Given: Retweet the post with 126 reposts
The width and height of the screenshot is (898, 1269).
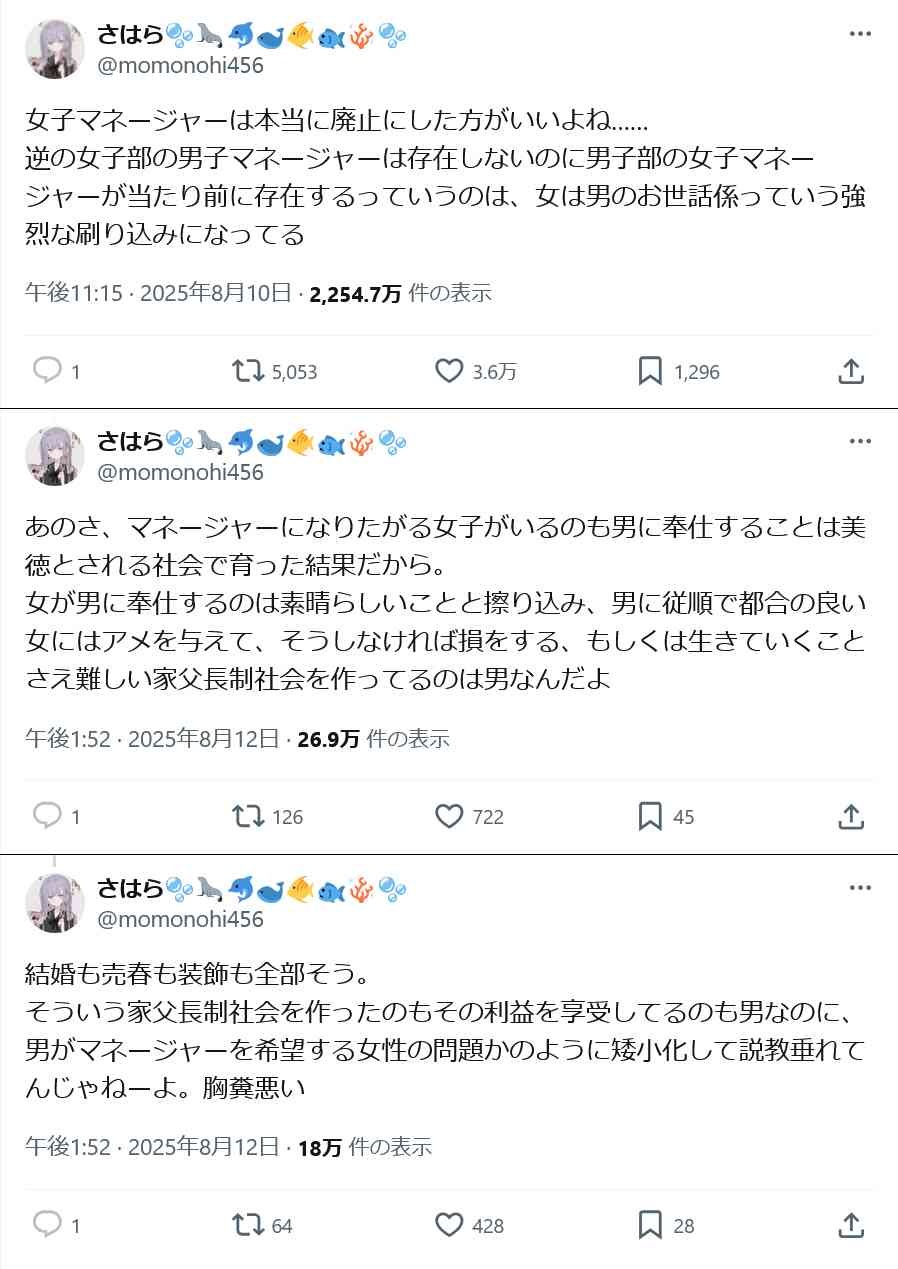Looking at the screenshot, I should tap(244, 816).
